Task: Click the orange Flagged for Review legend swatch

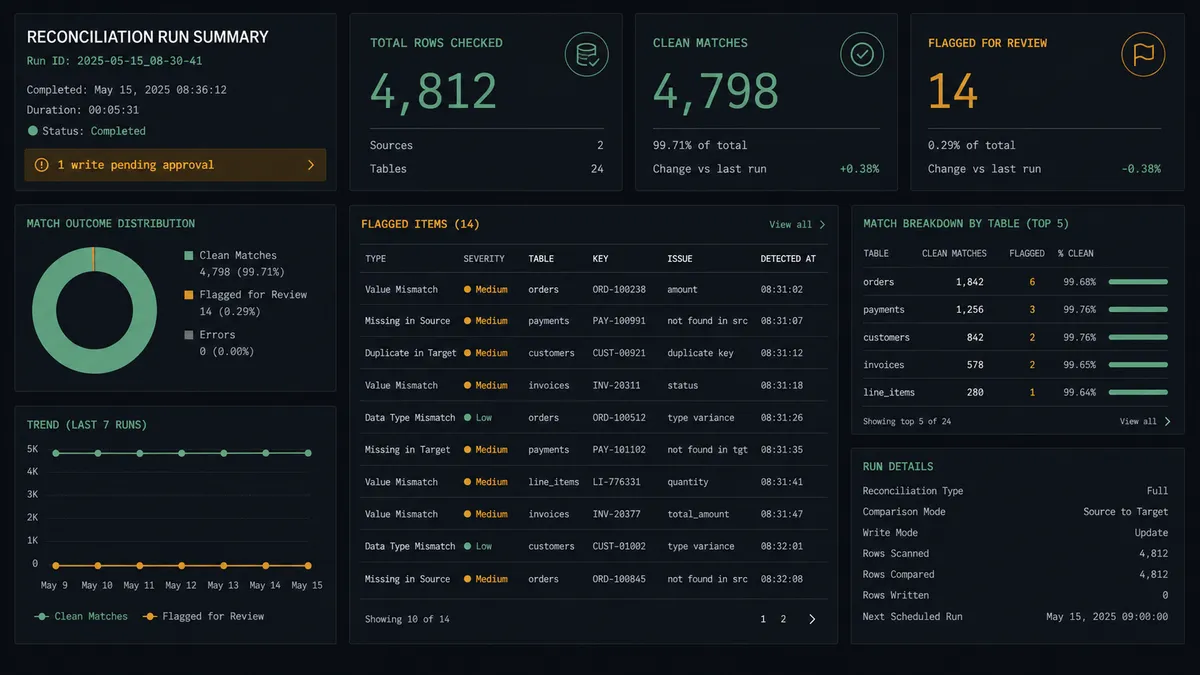Action: point(189,295)
